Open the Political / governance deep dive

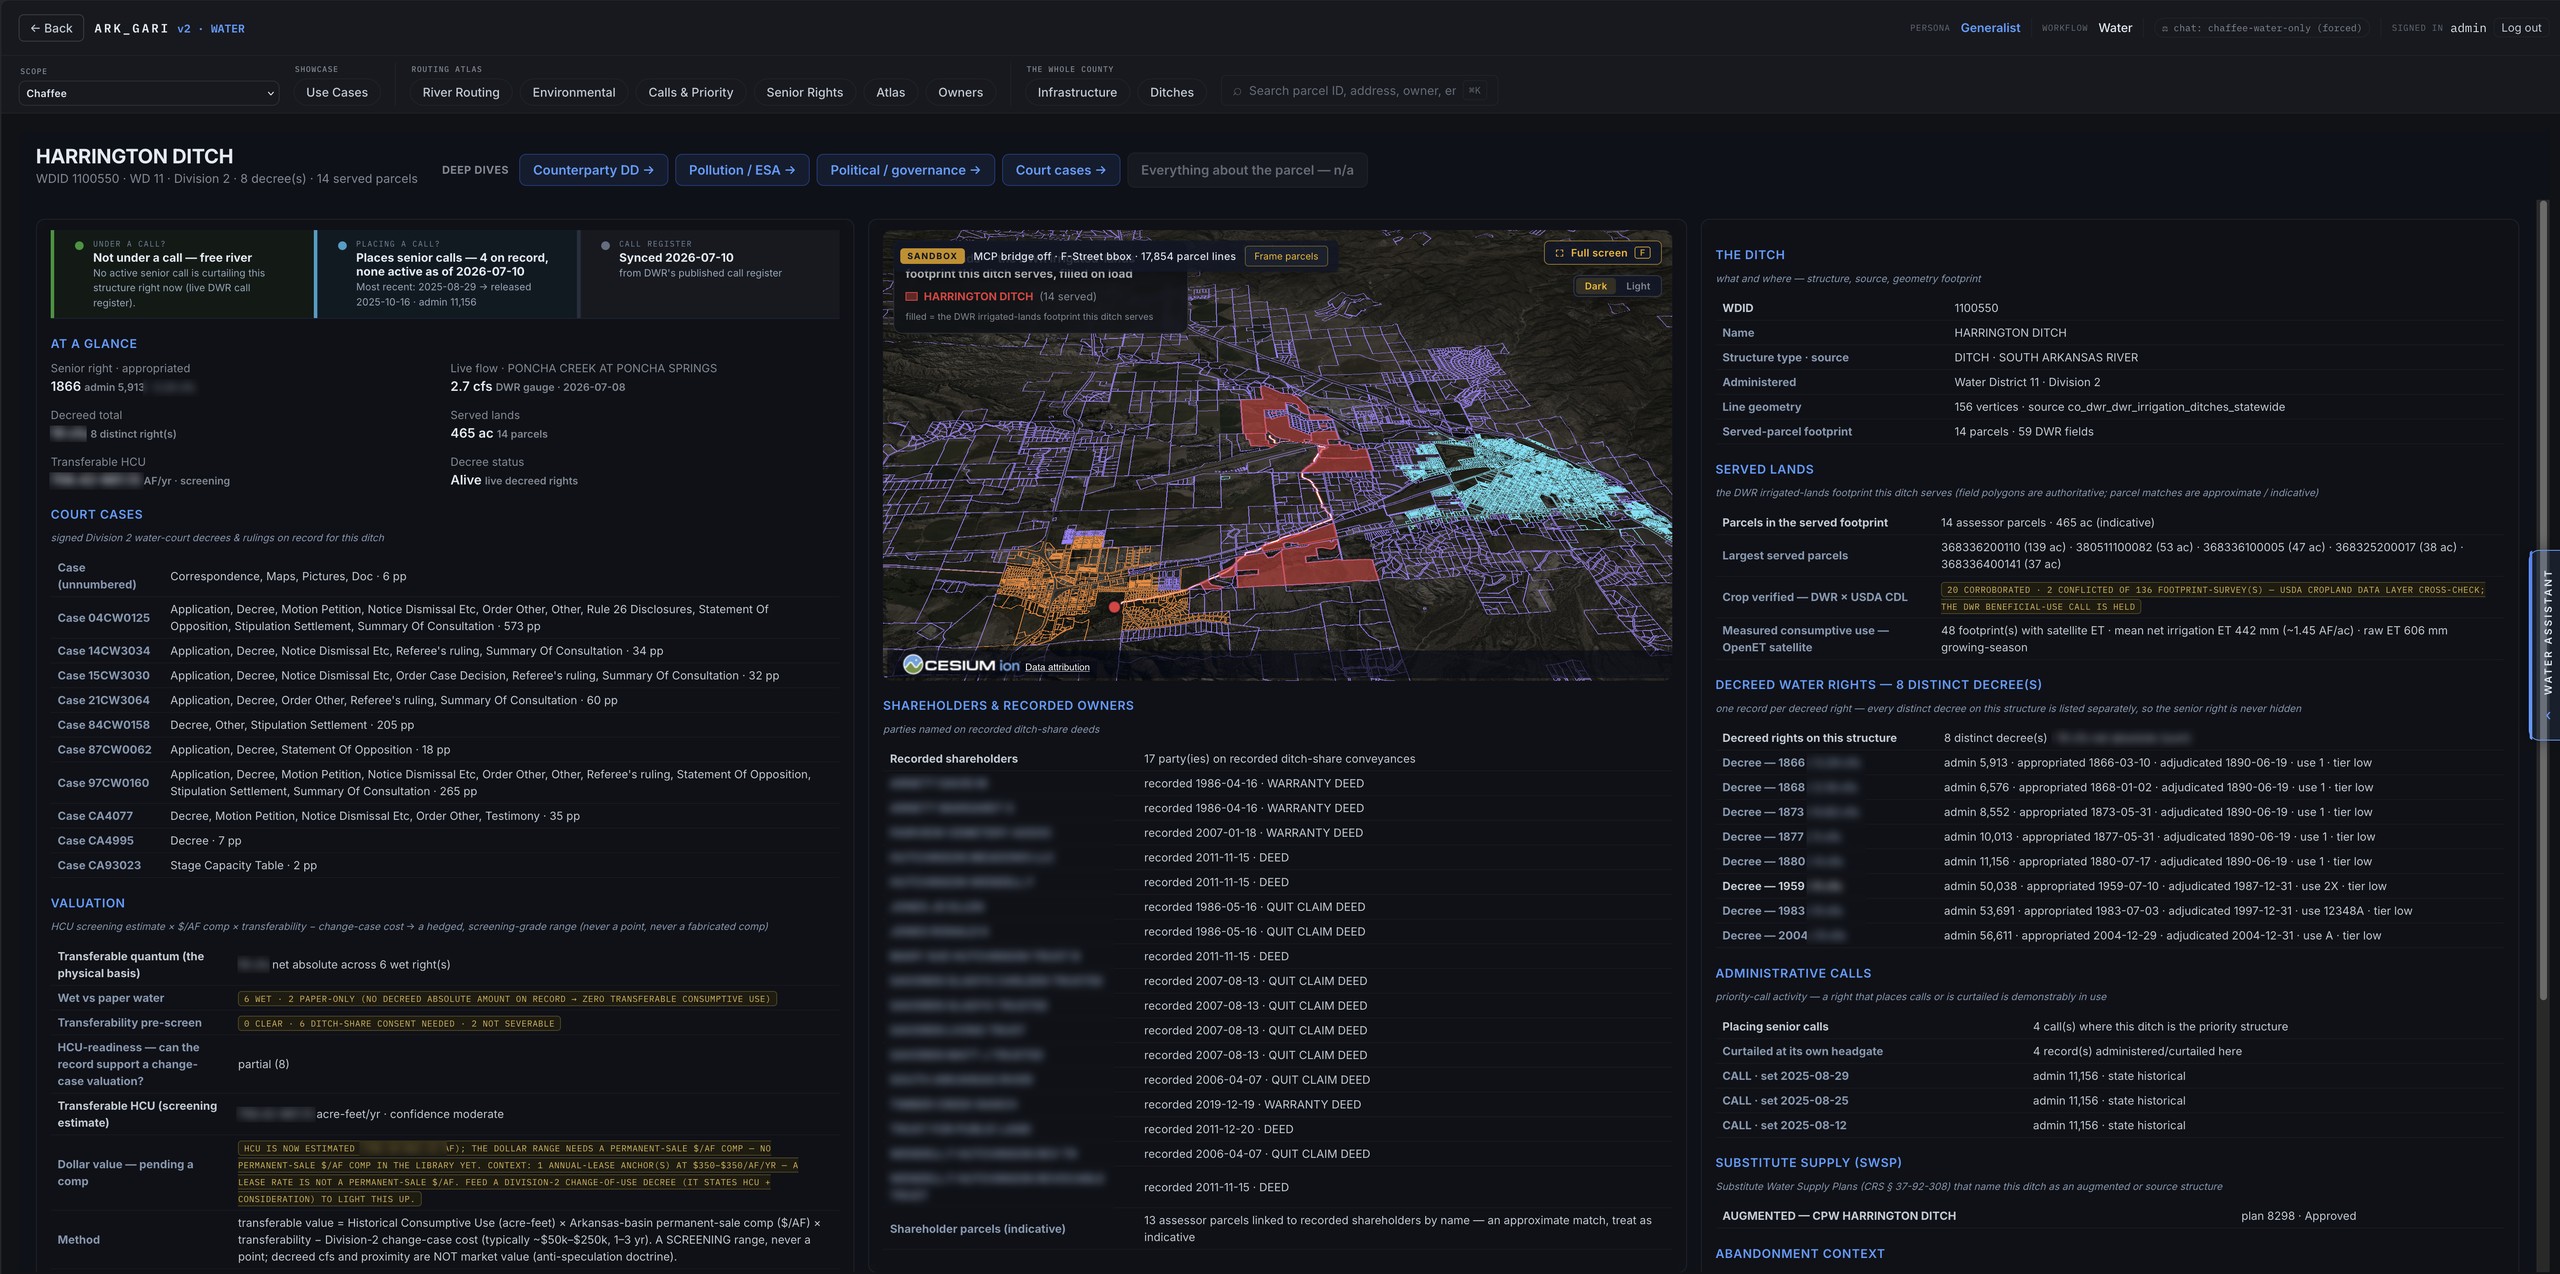905,170
